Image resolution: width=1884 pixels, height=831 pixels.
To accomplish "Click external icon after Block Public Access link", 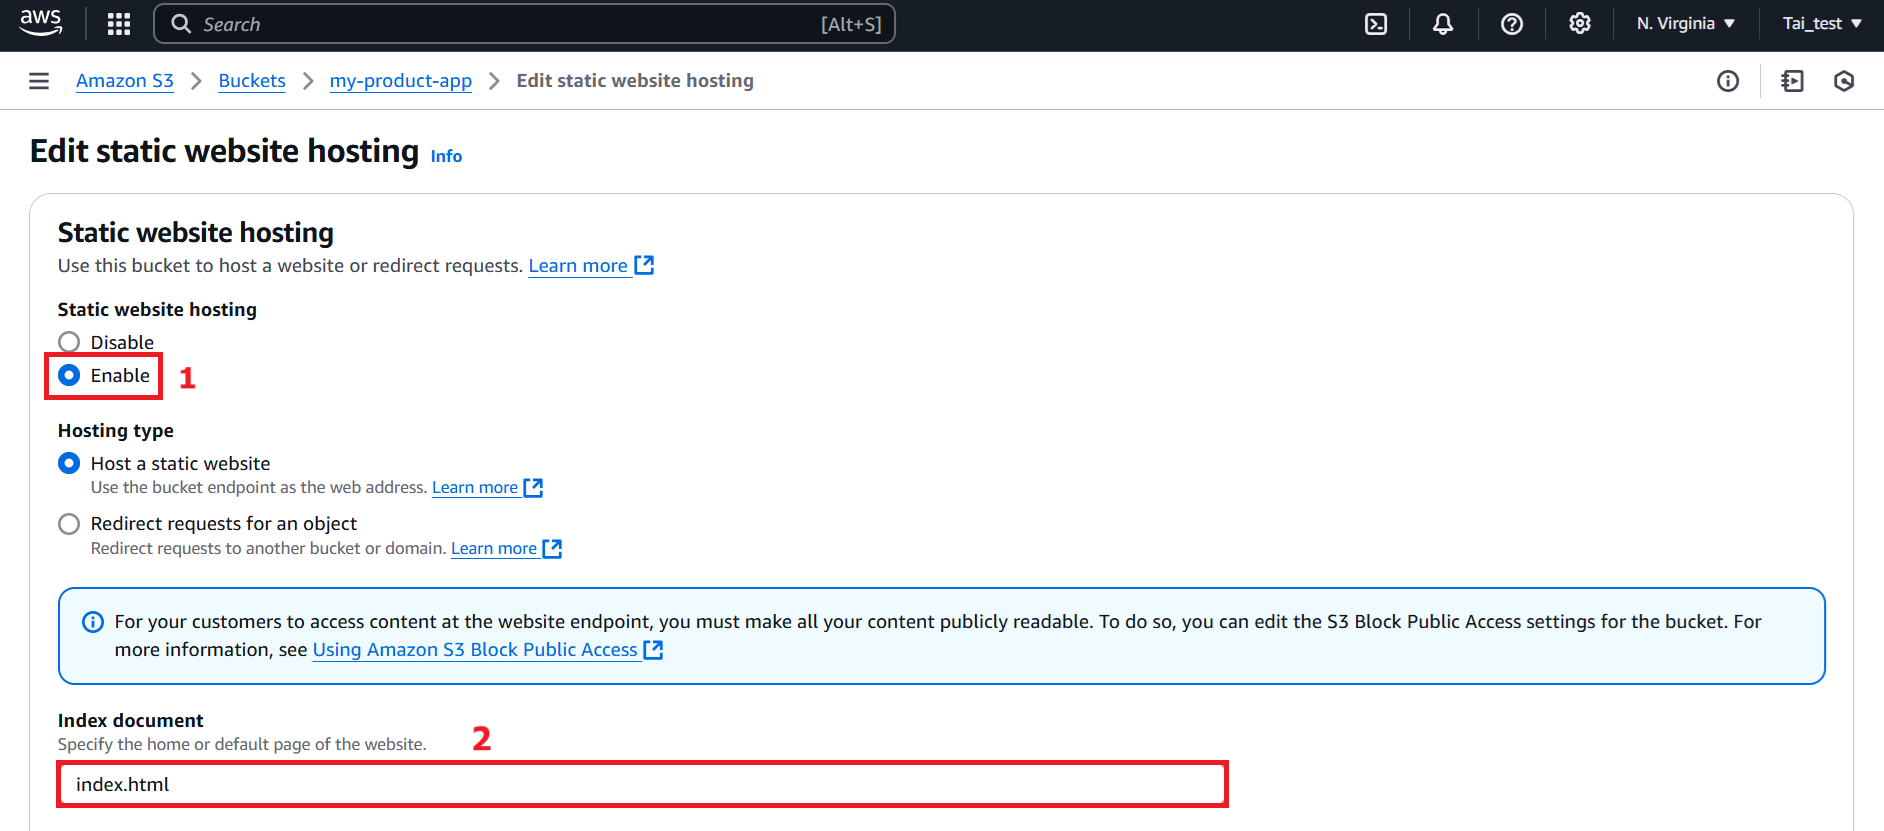I will [x=654, y=649].
